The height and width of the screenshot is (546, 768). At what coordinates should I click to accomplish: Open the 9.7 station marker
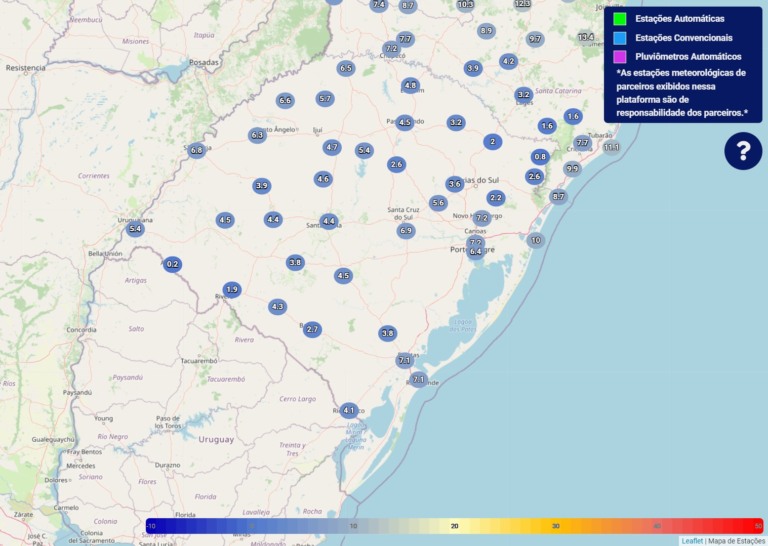(x=535, y=39)
